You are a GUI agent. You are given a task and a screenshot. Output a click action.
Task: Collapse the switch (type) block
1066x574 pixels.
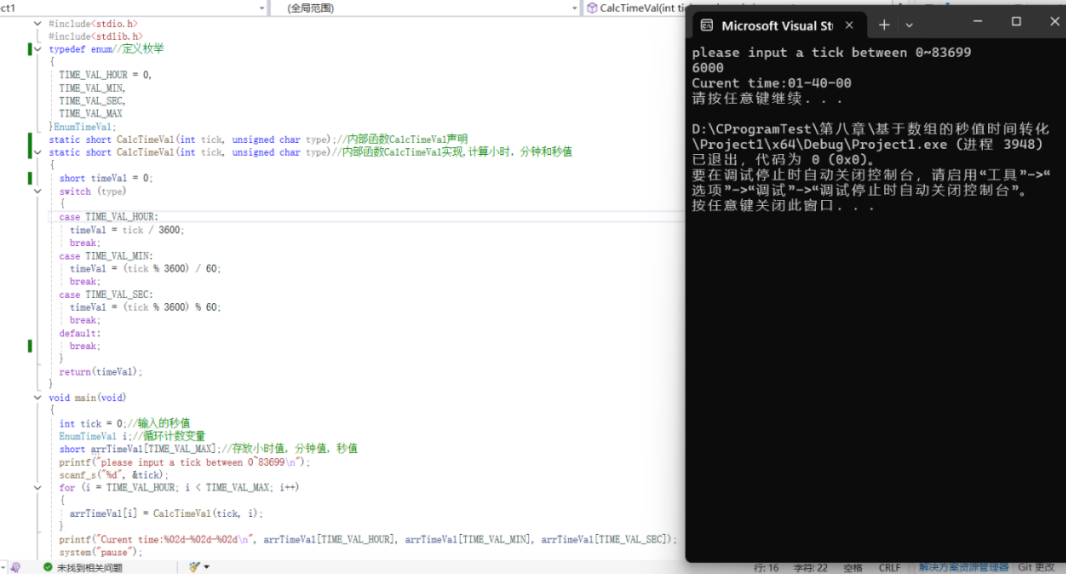pyautogui.click(x=37, y=191)
